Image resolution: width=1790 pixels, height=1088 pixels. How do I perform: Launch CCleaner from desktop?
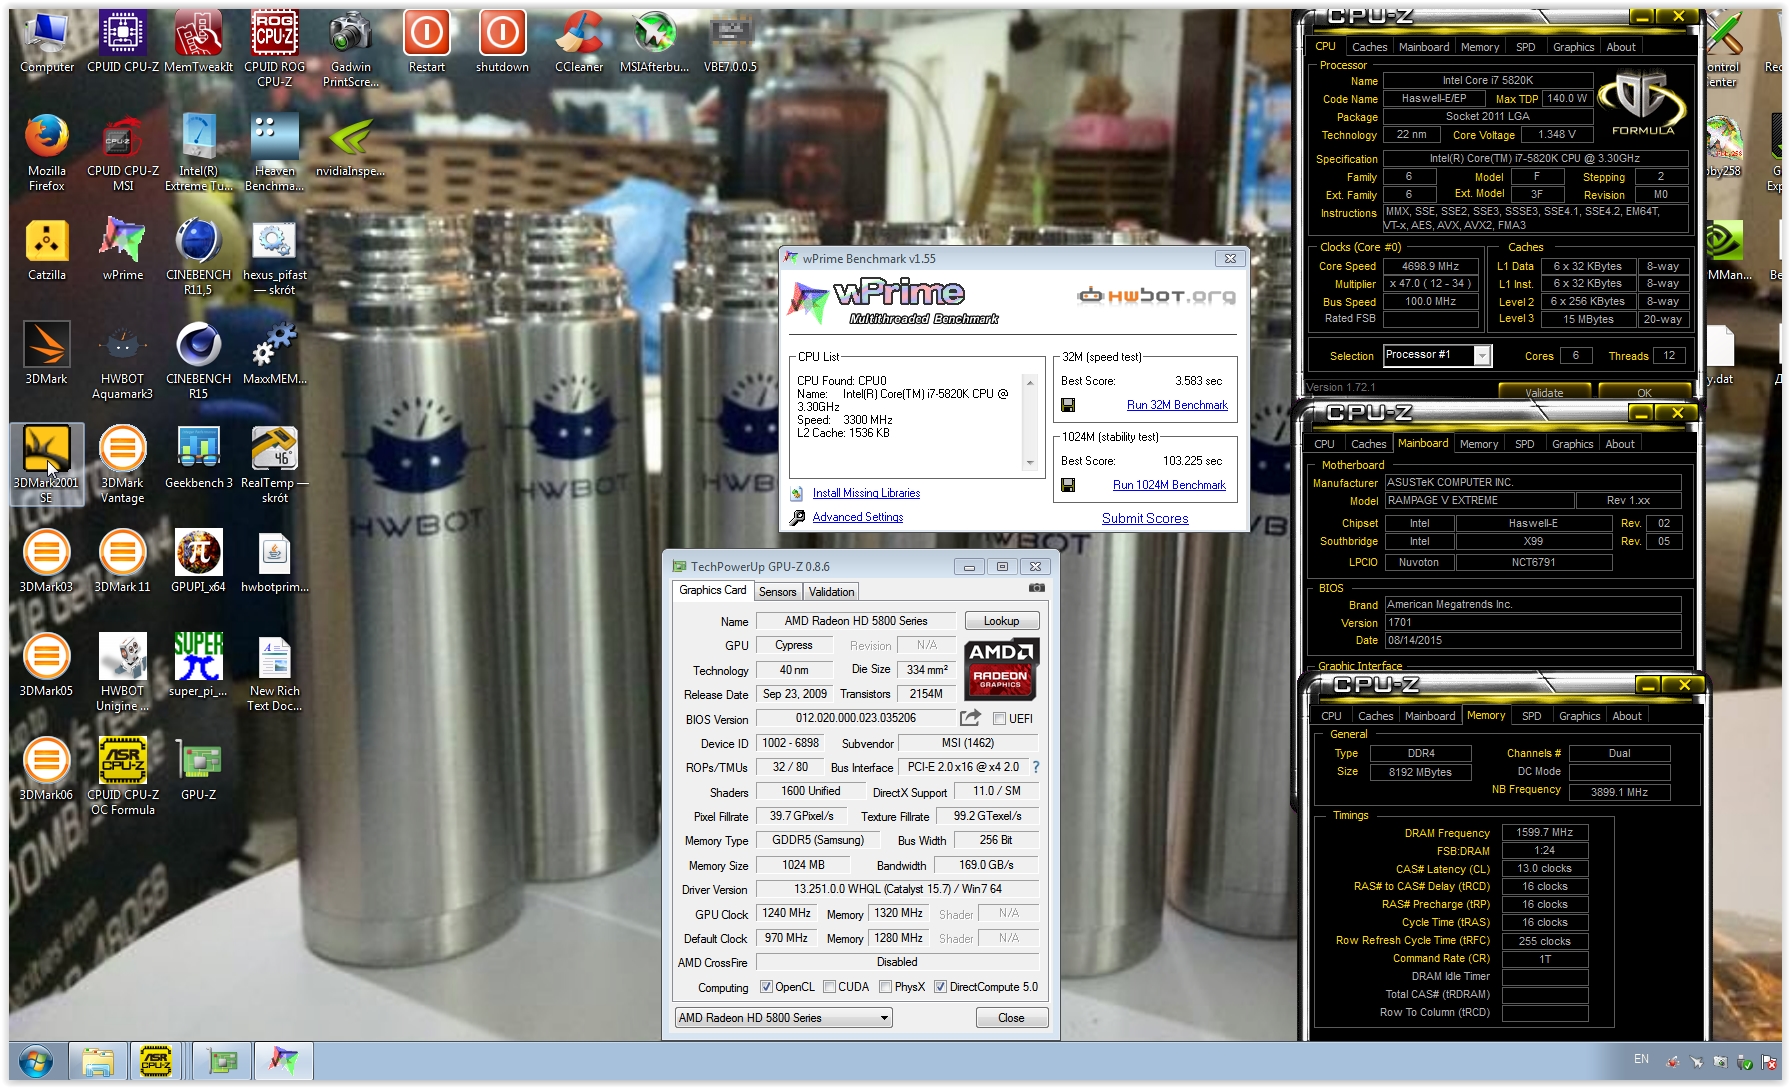click(579, 42)
